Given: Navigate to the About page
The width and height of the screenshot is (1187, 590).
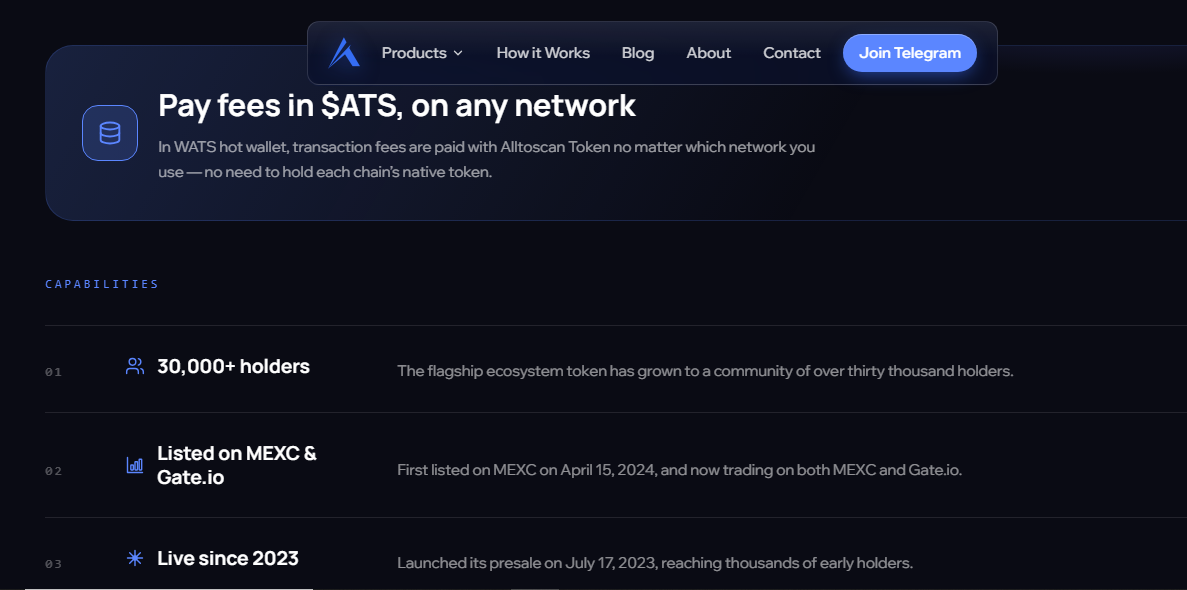Looking at the screenshot, I should point(709,53).
